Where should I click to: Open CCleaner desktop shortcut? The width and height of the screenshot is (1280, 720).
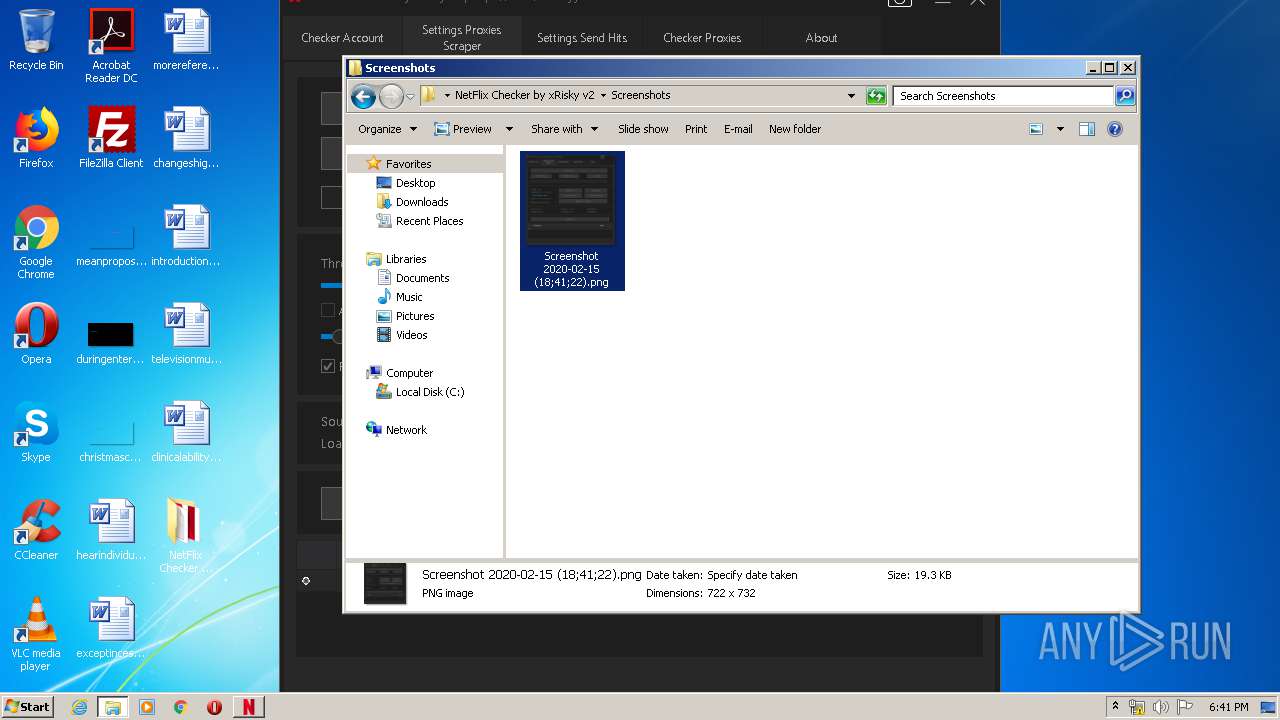tap(36, 530)
